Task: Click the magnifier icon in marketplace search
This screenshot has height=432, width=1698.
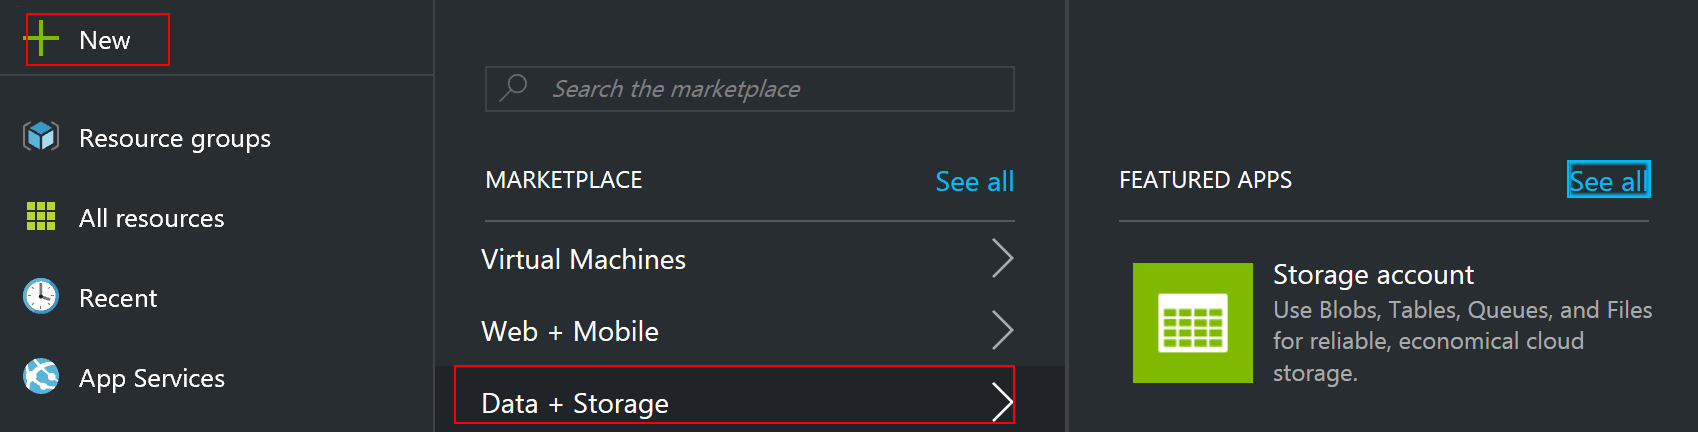Action: coord(514,88)
